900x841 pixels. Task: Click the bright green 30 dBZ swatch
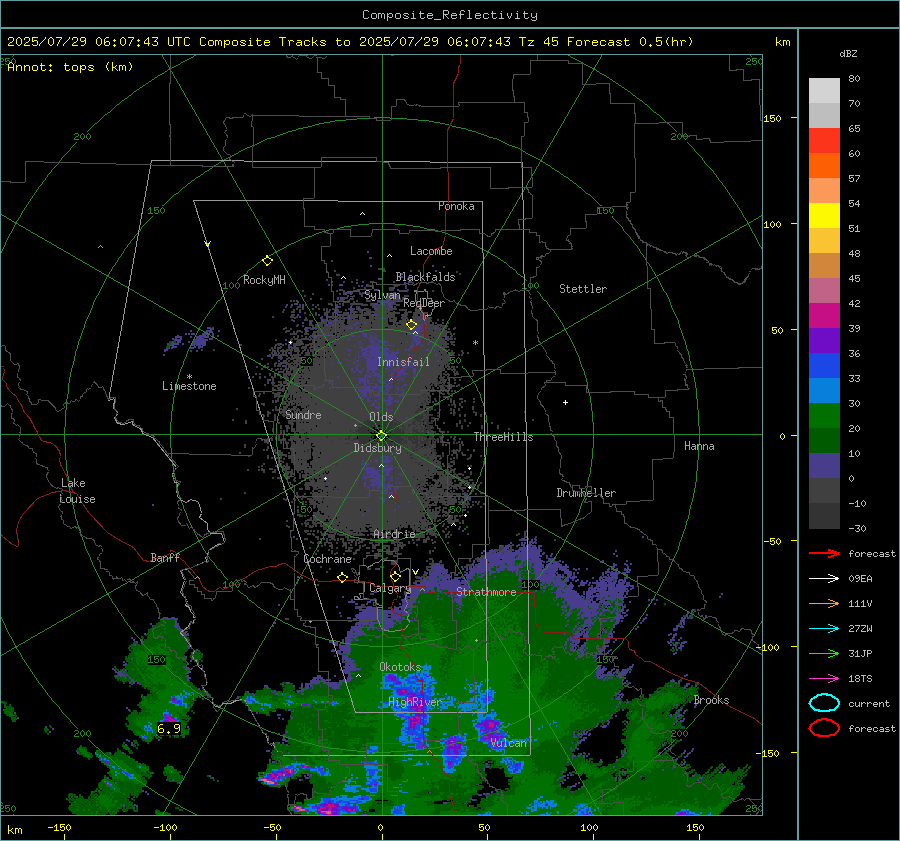tap(824, 416)
